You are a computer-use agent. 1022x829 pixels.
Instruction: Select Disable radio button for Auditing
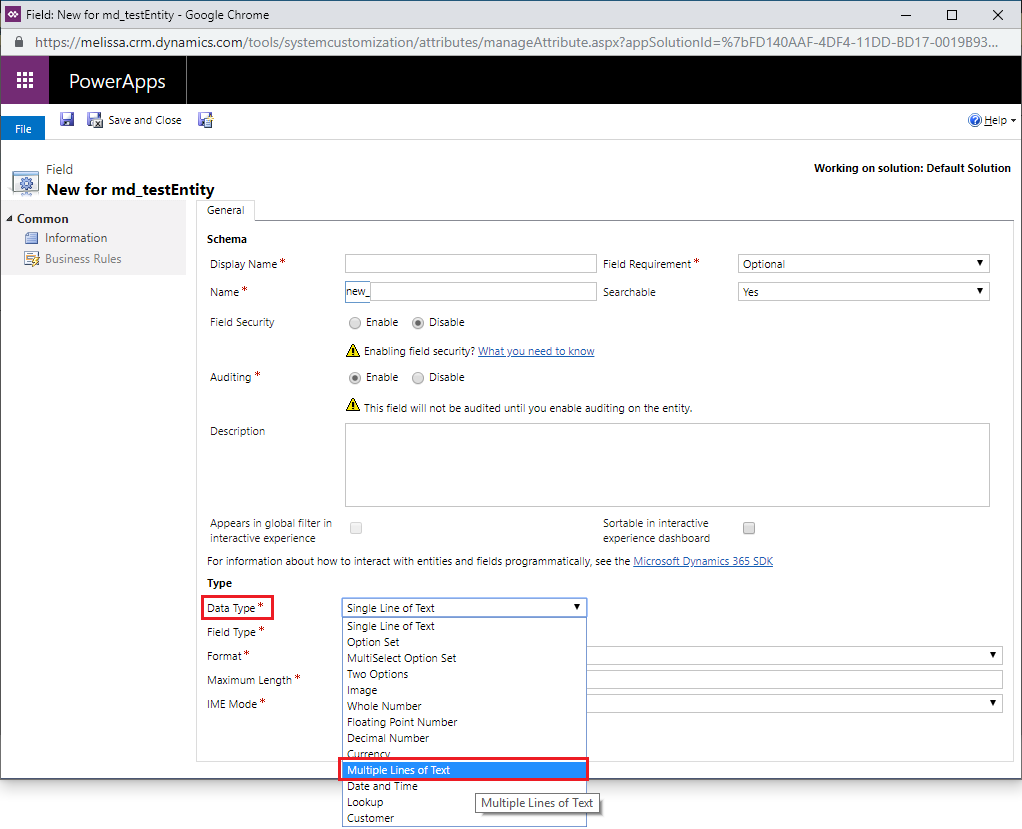pos(418,378)
